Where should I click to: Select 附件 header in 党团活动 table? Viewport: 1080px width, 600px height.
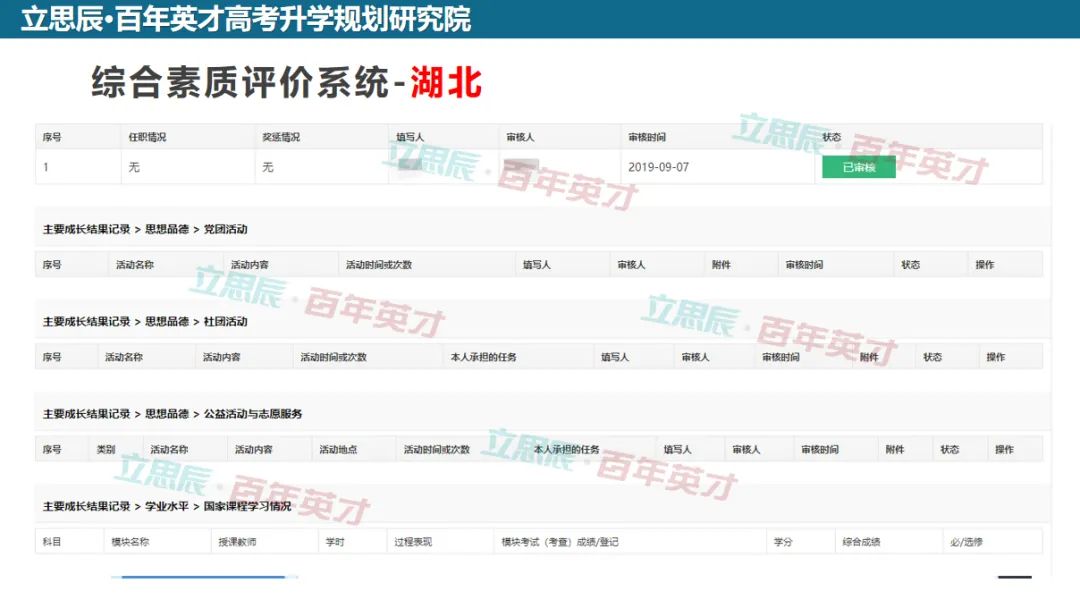pos(721,265)
